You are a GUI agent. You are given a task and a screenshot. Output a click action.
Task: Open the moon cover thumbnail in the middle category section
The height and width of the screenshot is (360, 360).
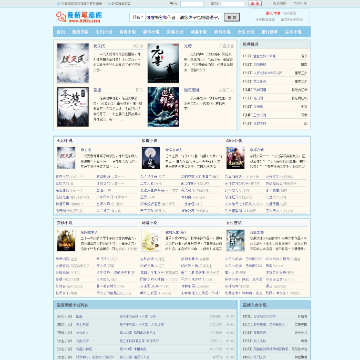(151, 158)
